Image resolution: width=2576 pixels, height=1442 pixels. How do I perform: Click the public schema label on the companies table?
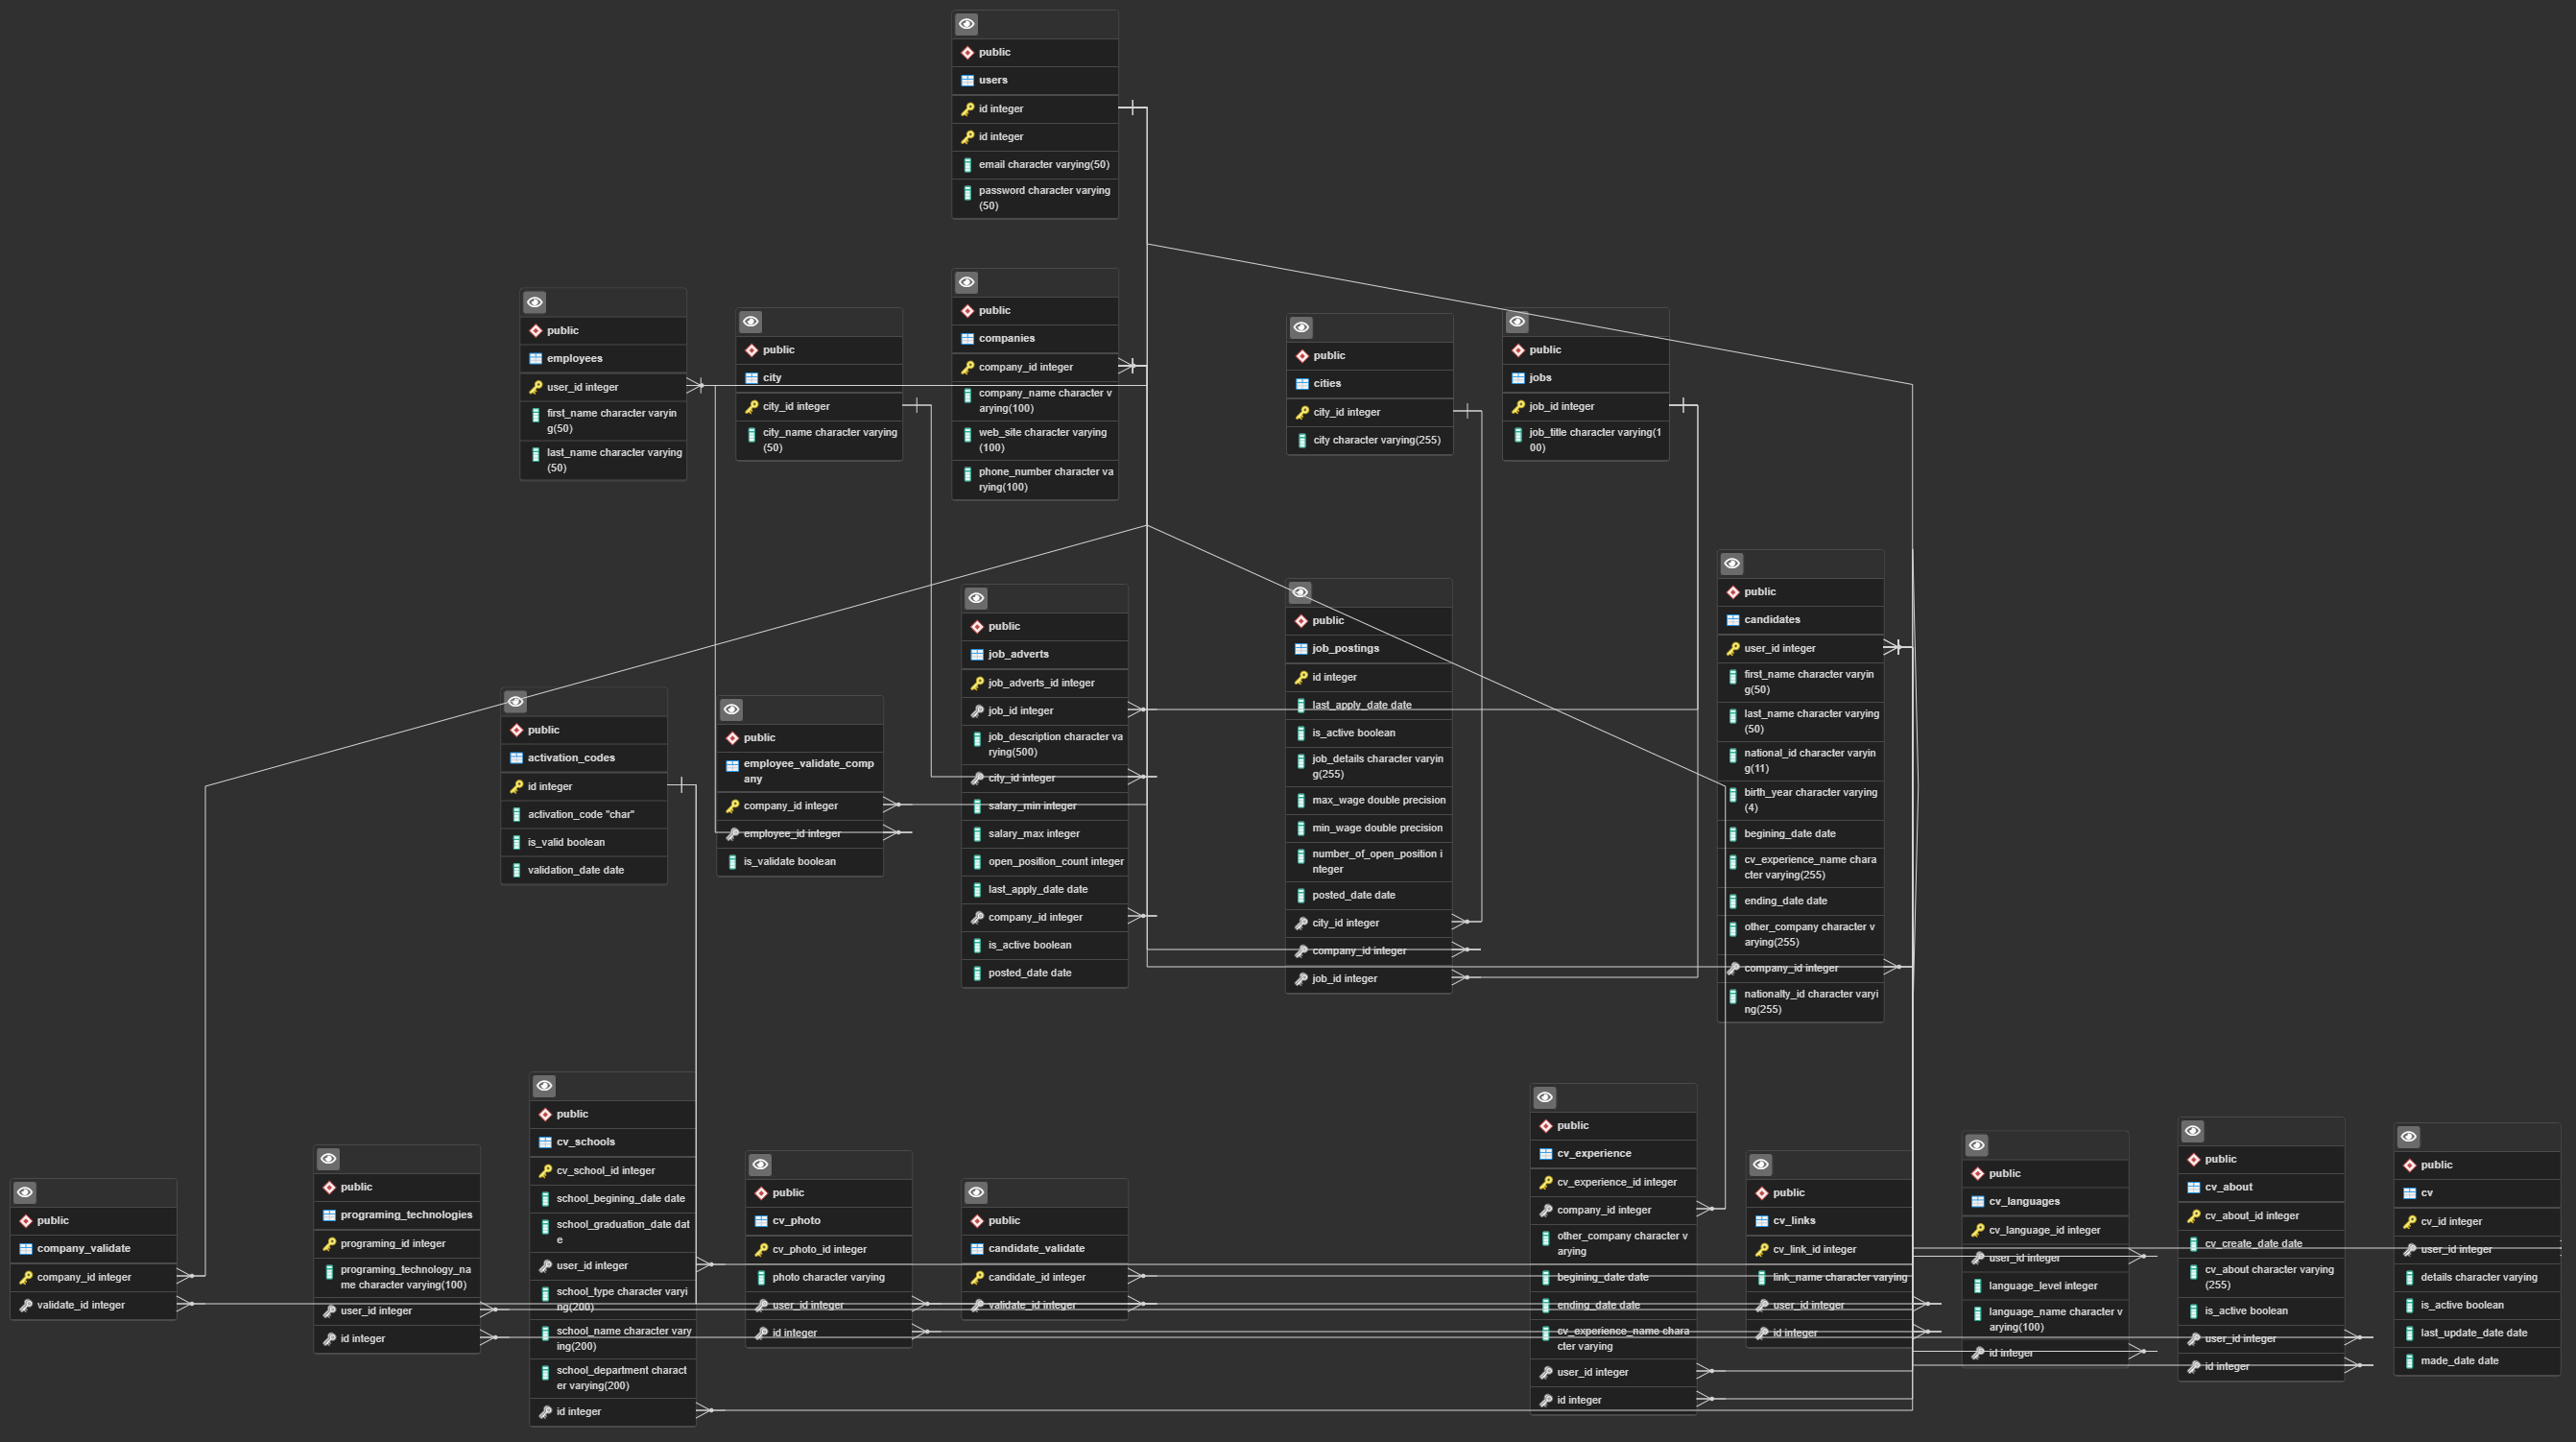tap(993, 310)
